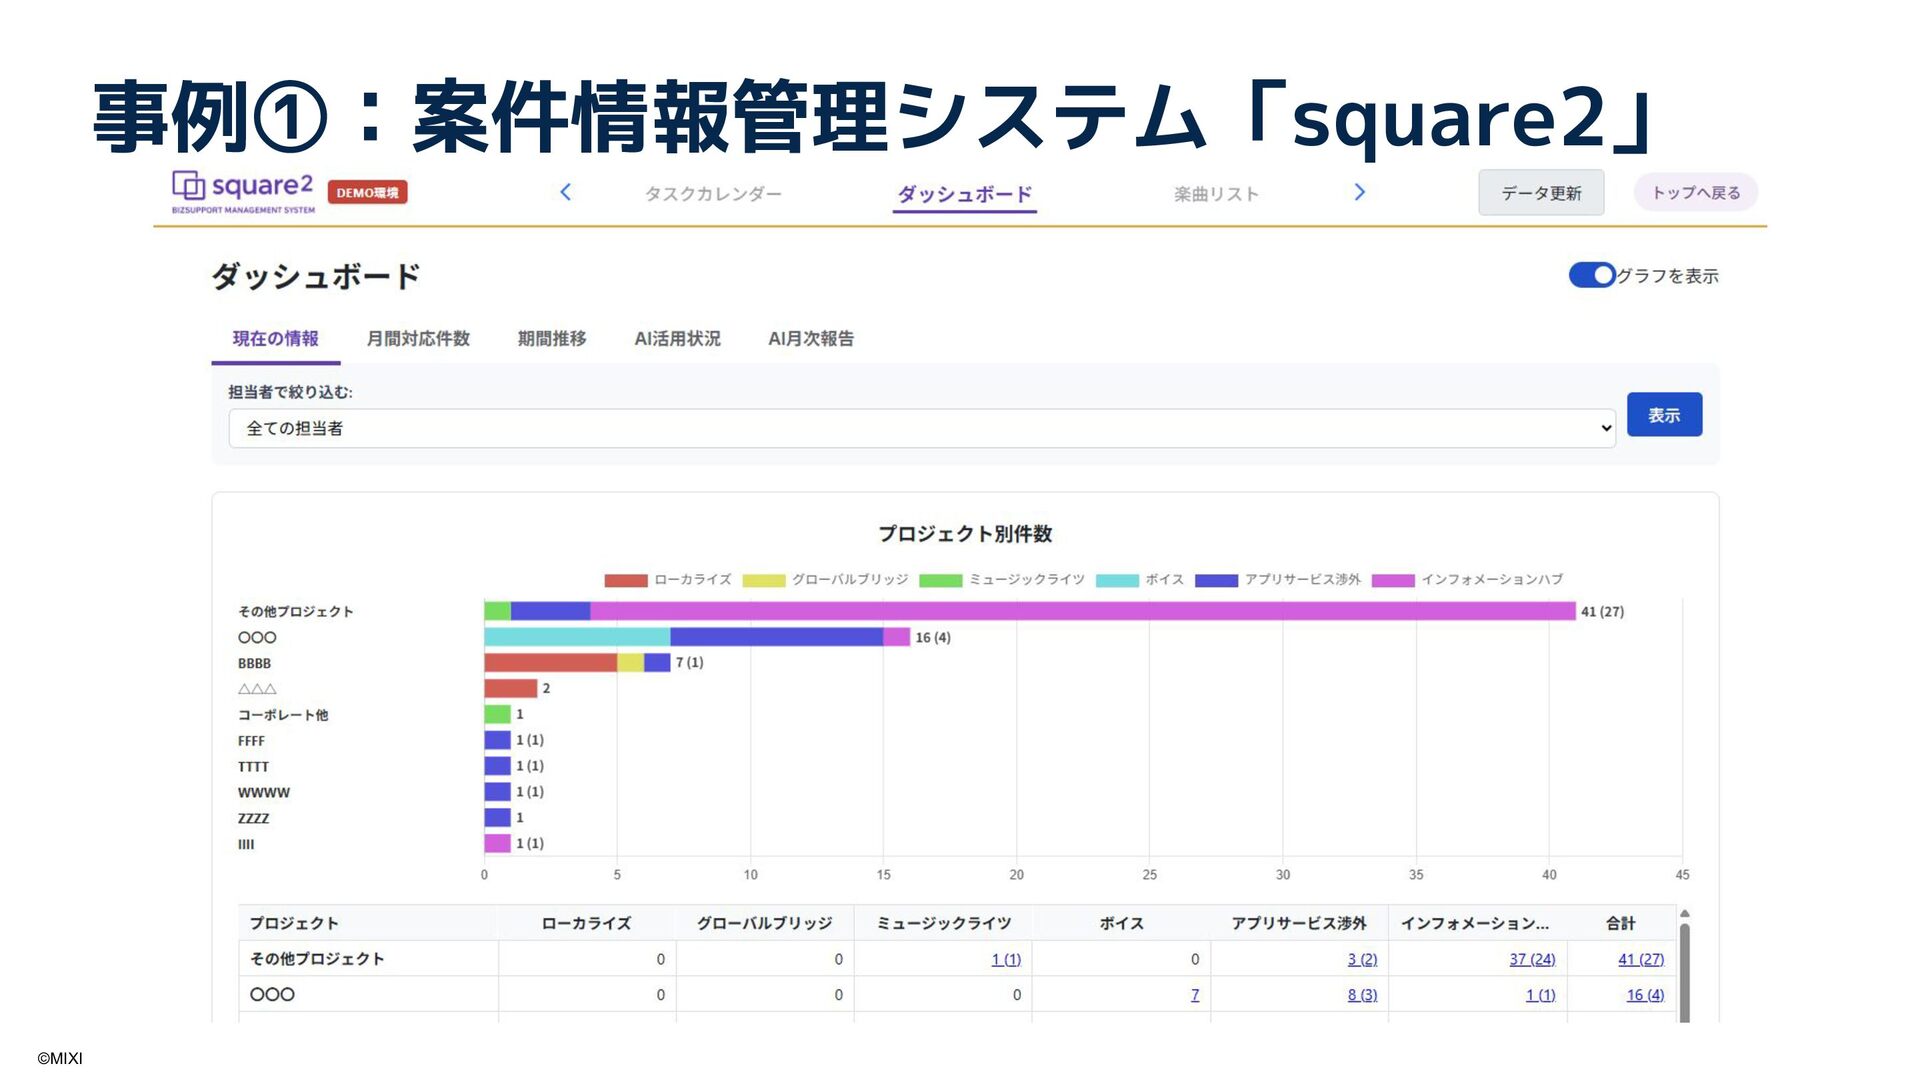Click the square2 logo icon
Viewport: 1920px width, 1080px height.
pyautogui.click(x=189, y=186)
